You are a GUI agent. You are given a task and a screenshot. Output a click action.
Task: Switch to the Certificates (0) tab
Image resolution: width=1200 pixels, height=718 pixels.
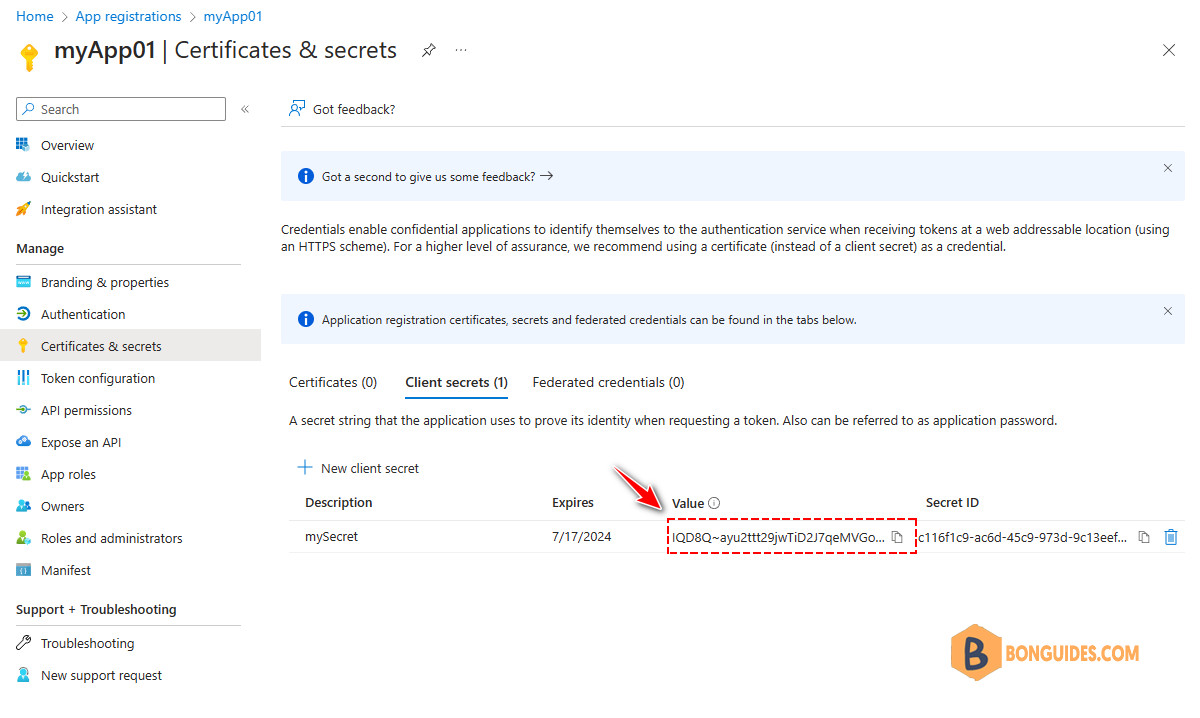[x=333, y=382]
